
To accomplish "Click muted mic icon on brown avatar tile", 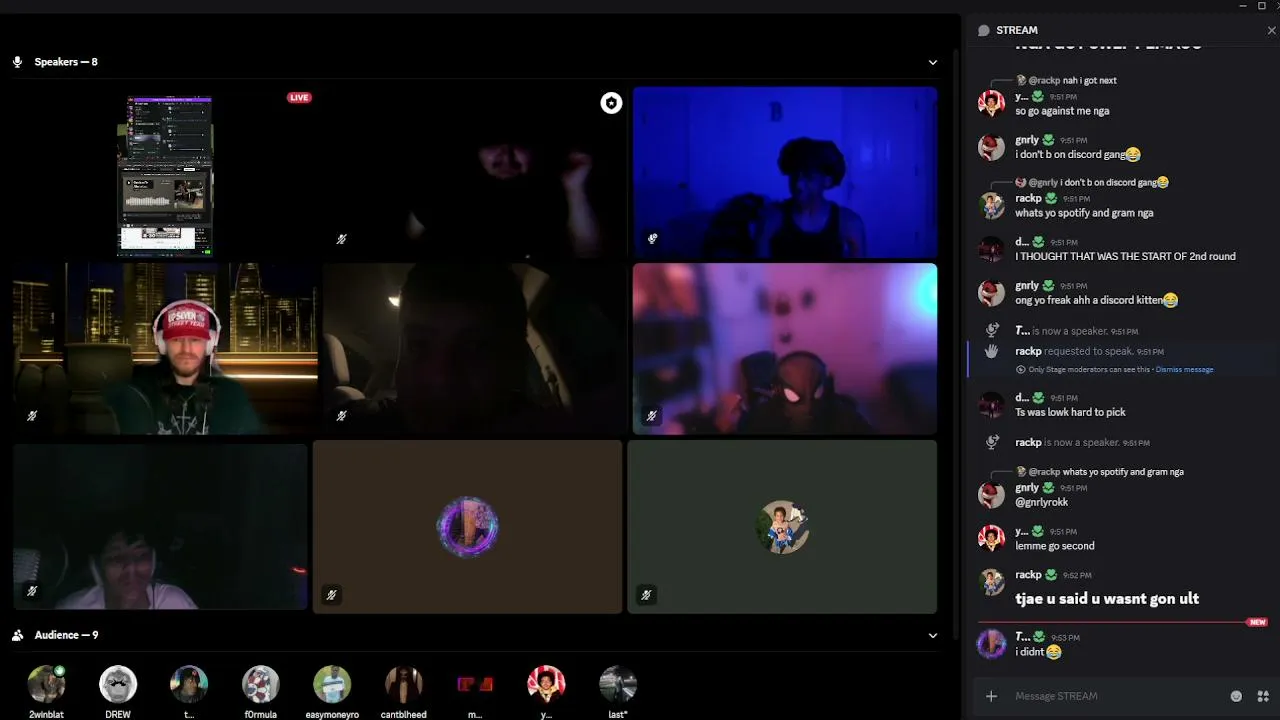I will pyautogui.click(x=331, y=595).
